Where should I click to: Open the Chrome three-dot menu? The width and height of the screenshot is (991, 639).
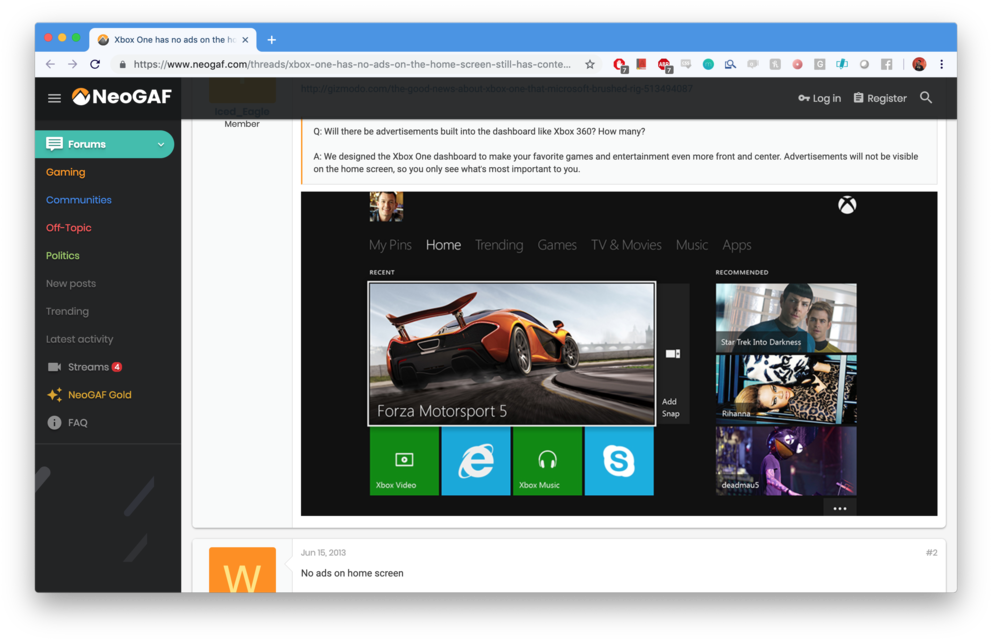click(x=942, y=64)
